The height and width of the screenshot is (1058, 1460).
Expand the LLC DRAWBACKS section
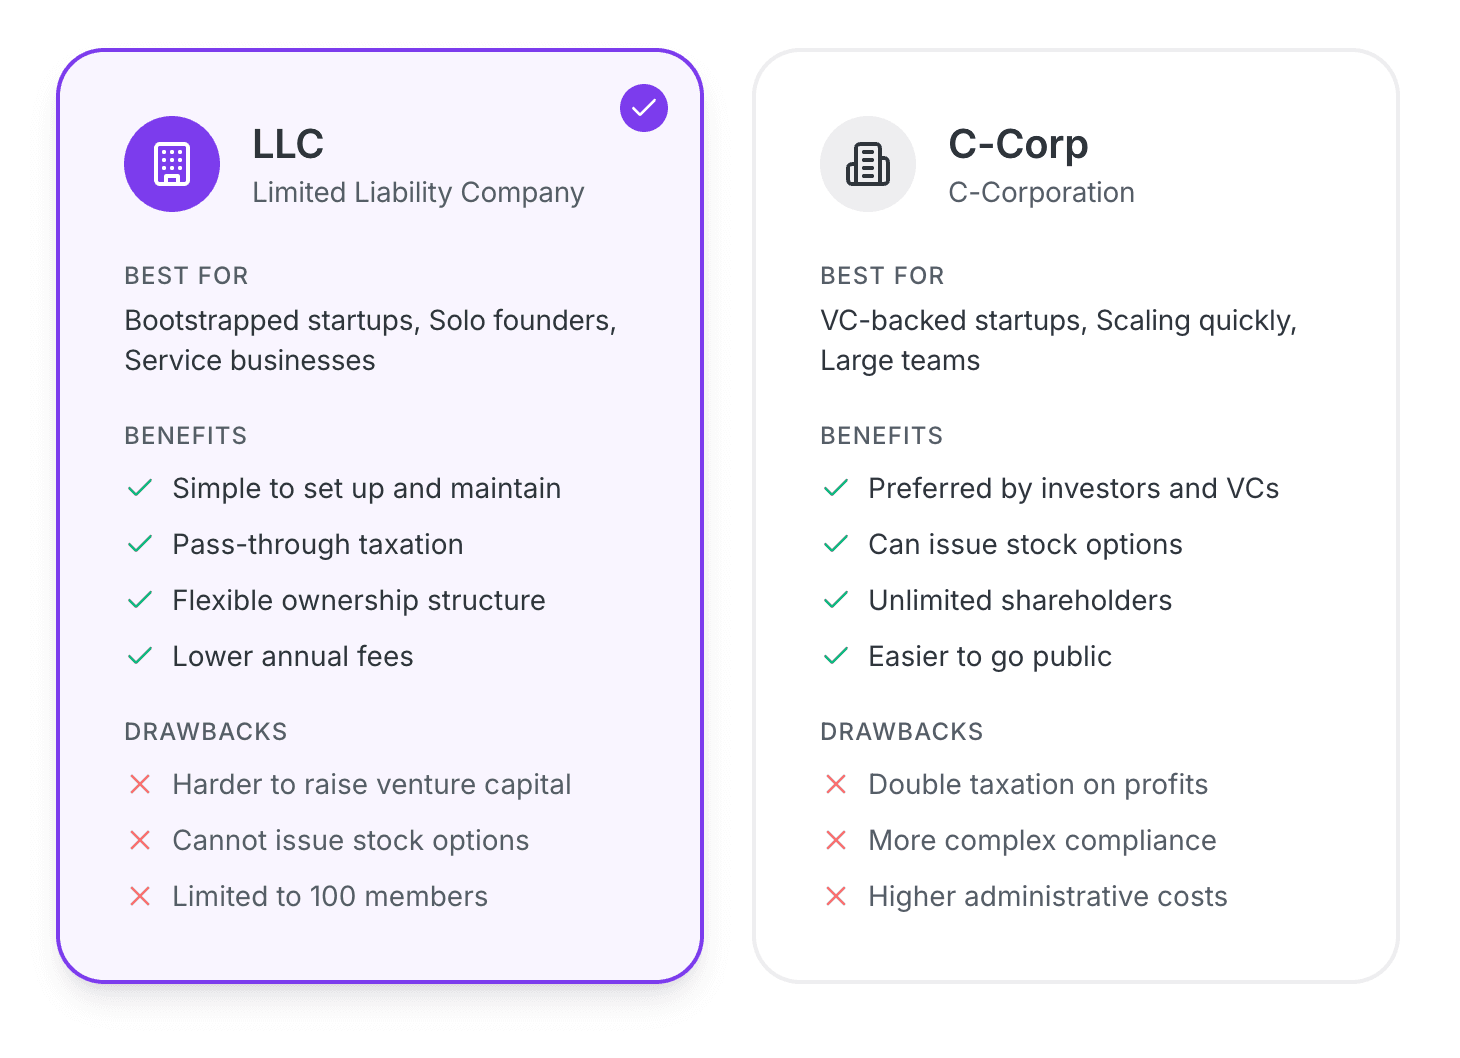206,731
